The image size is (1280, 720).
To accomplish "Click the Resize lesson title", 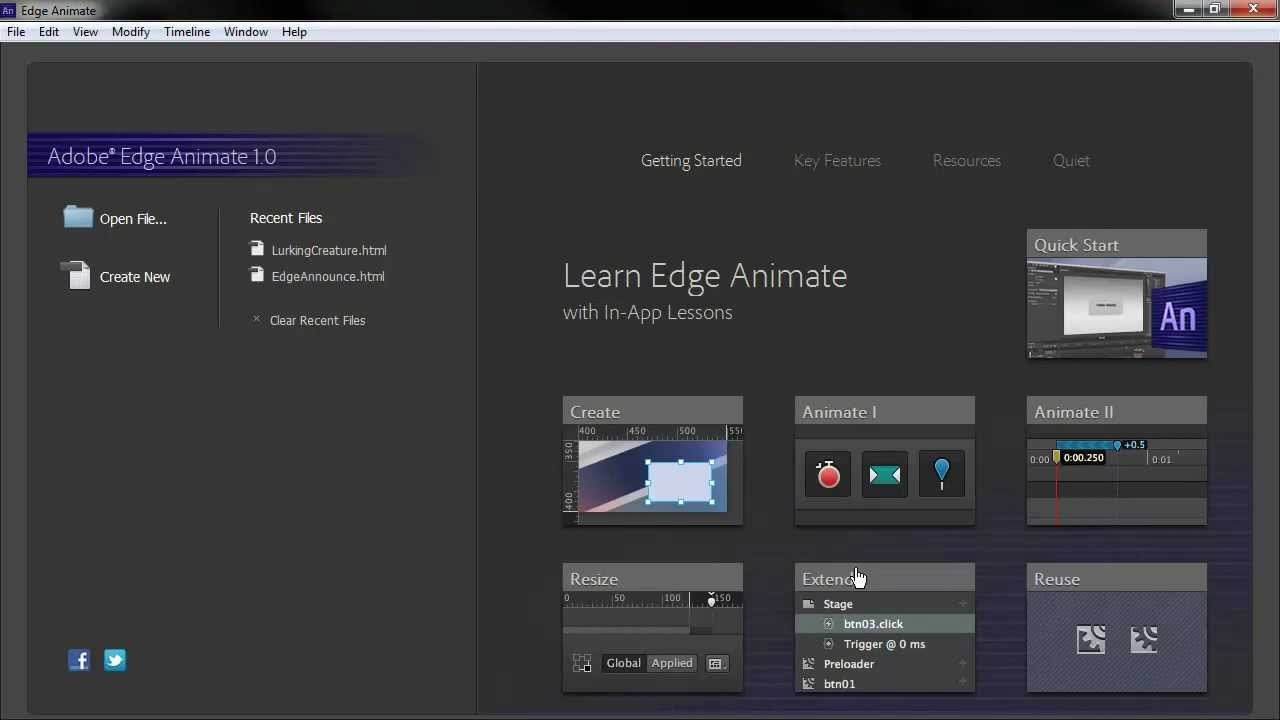I will pyautogui.click(x=594, y=579).
